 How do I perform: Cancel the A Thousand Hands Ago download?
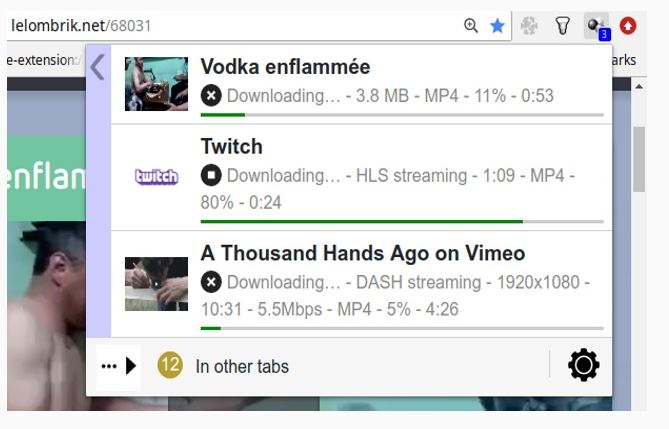(210, 282)
